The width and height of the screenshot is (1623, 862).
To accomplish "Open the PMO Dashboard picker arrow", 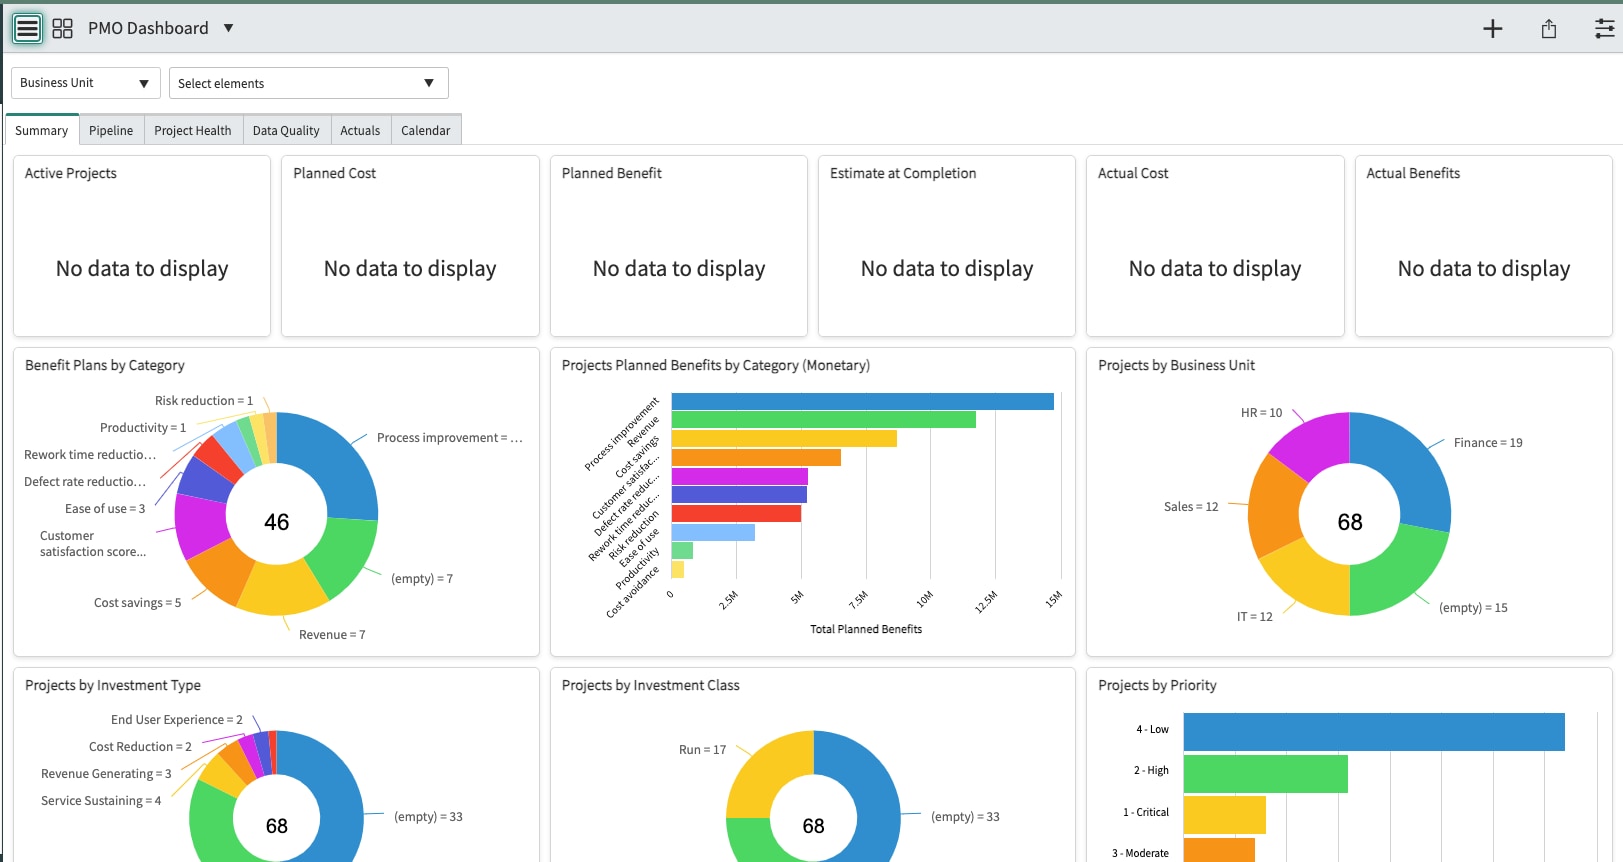I will click(x=228, y=28).
